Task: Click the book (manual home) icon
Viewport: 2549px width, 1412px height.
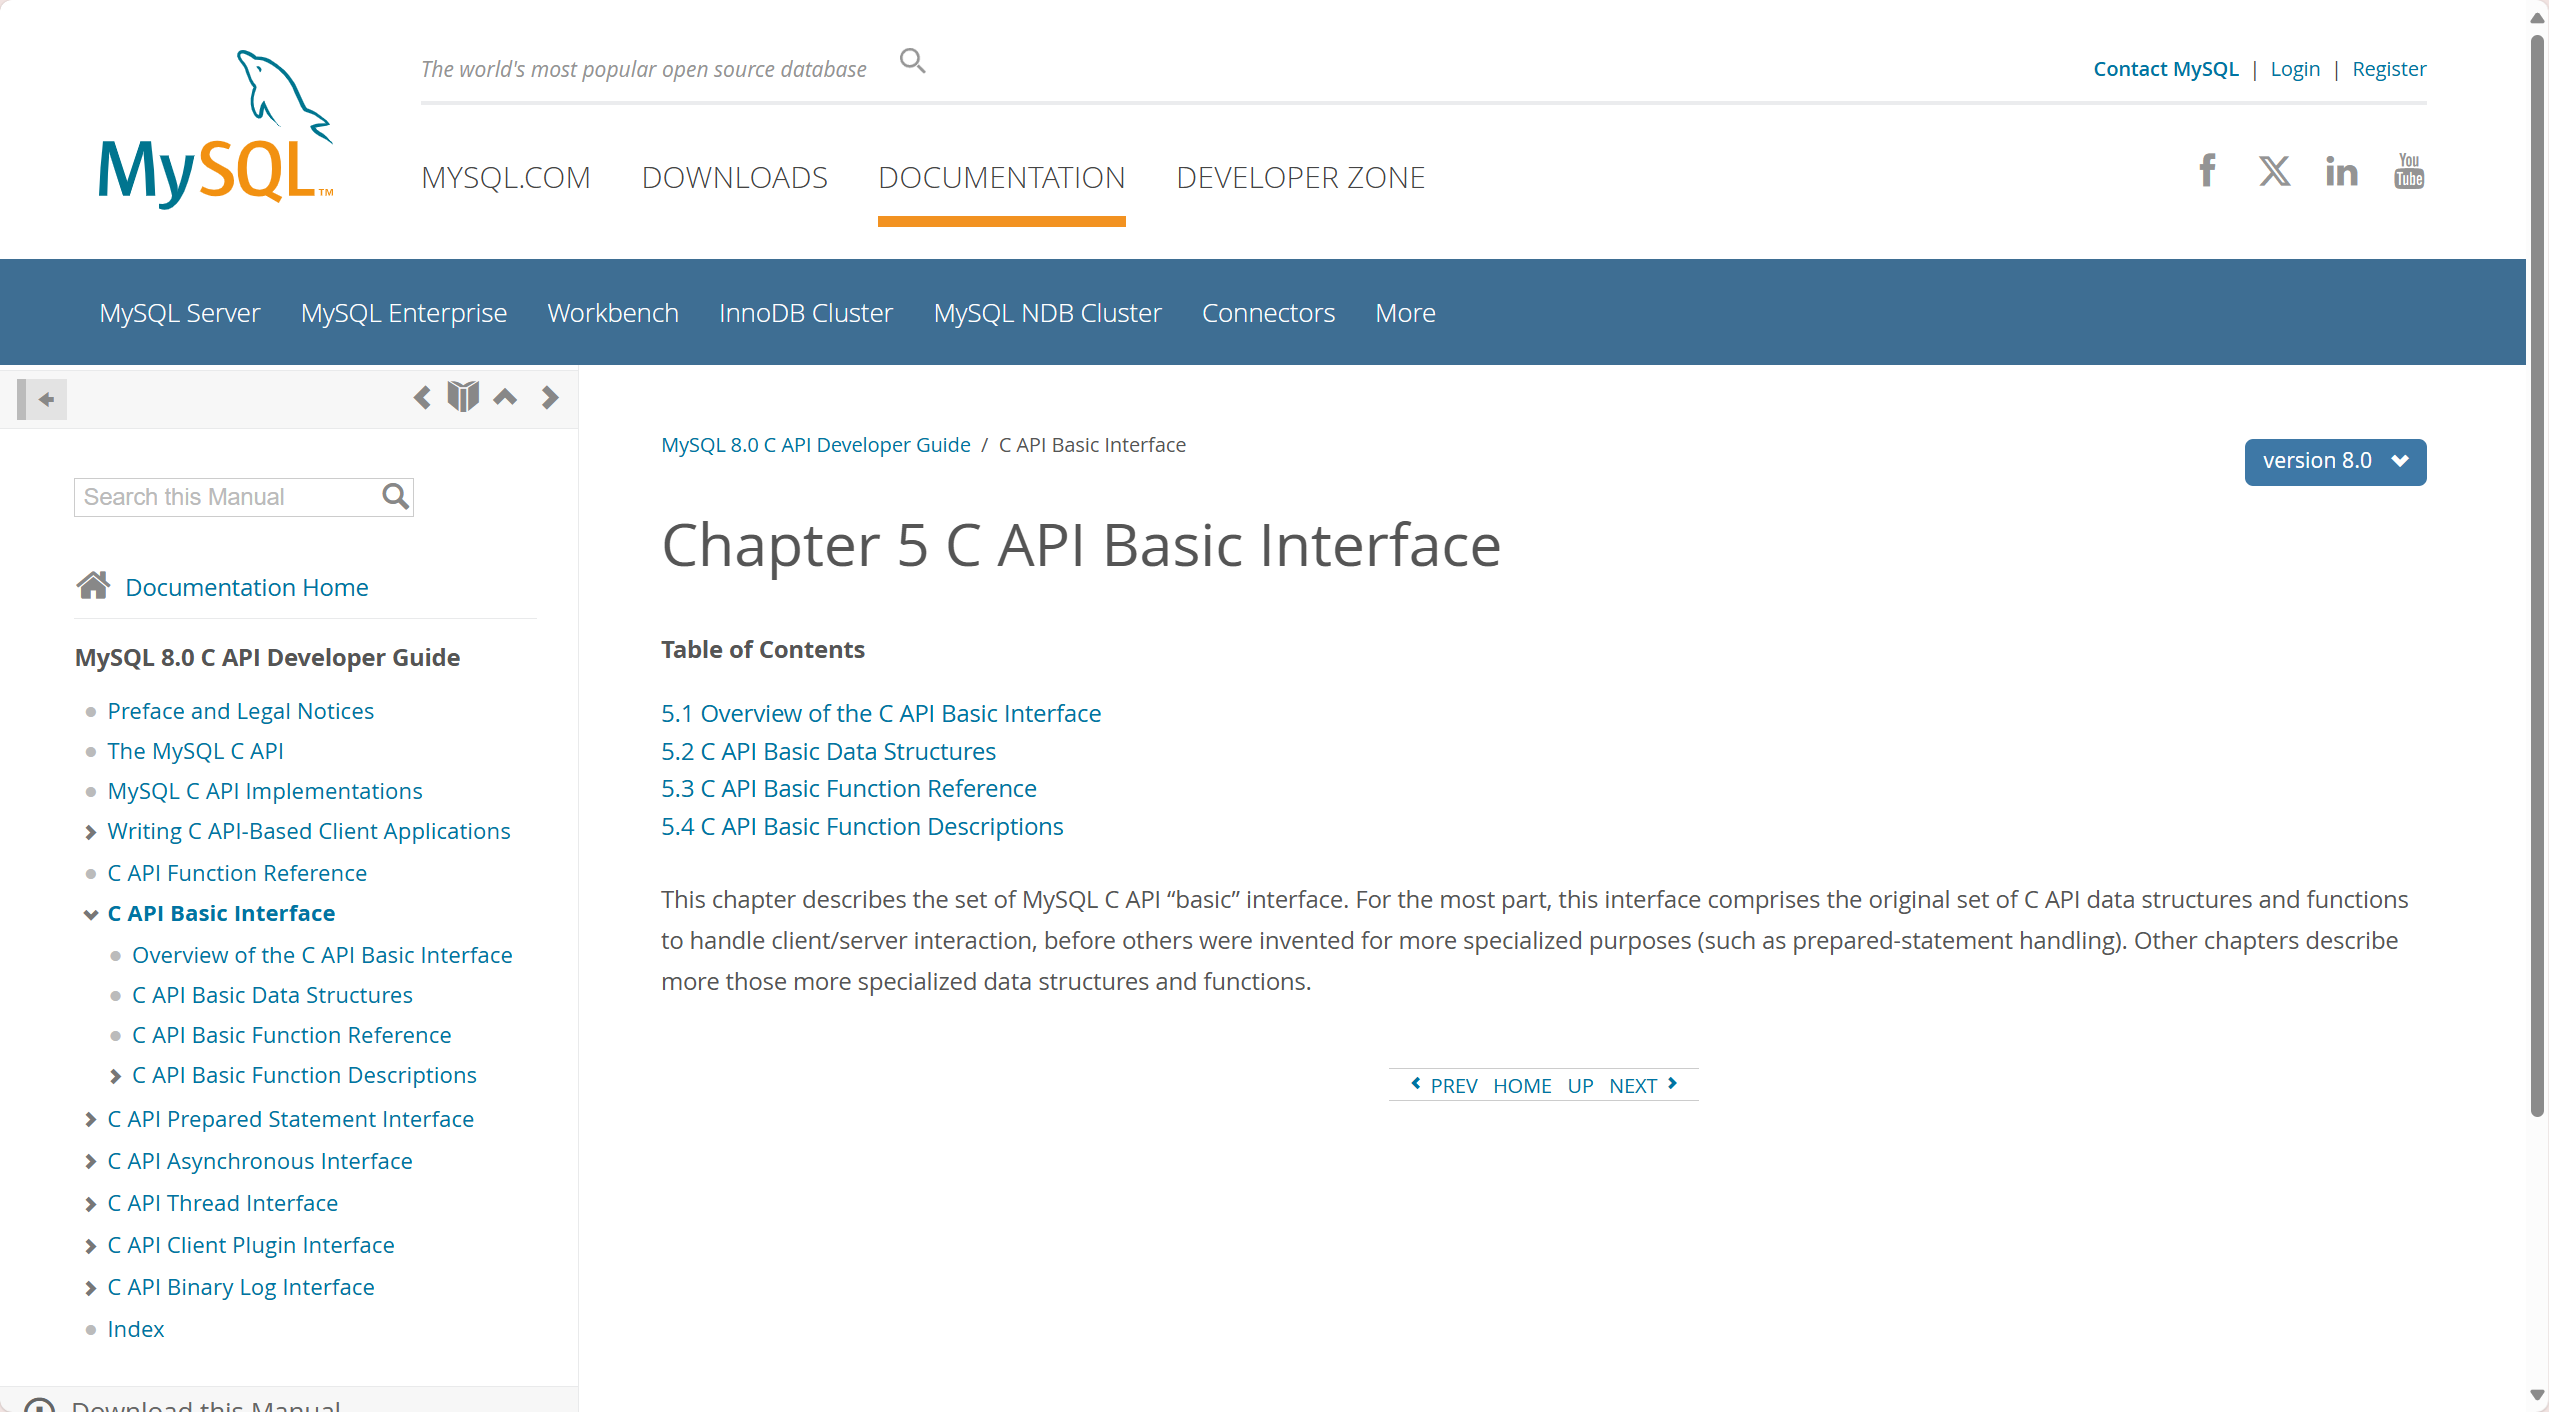Action: (462, 397)
